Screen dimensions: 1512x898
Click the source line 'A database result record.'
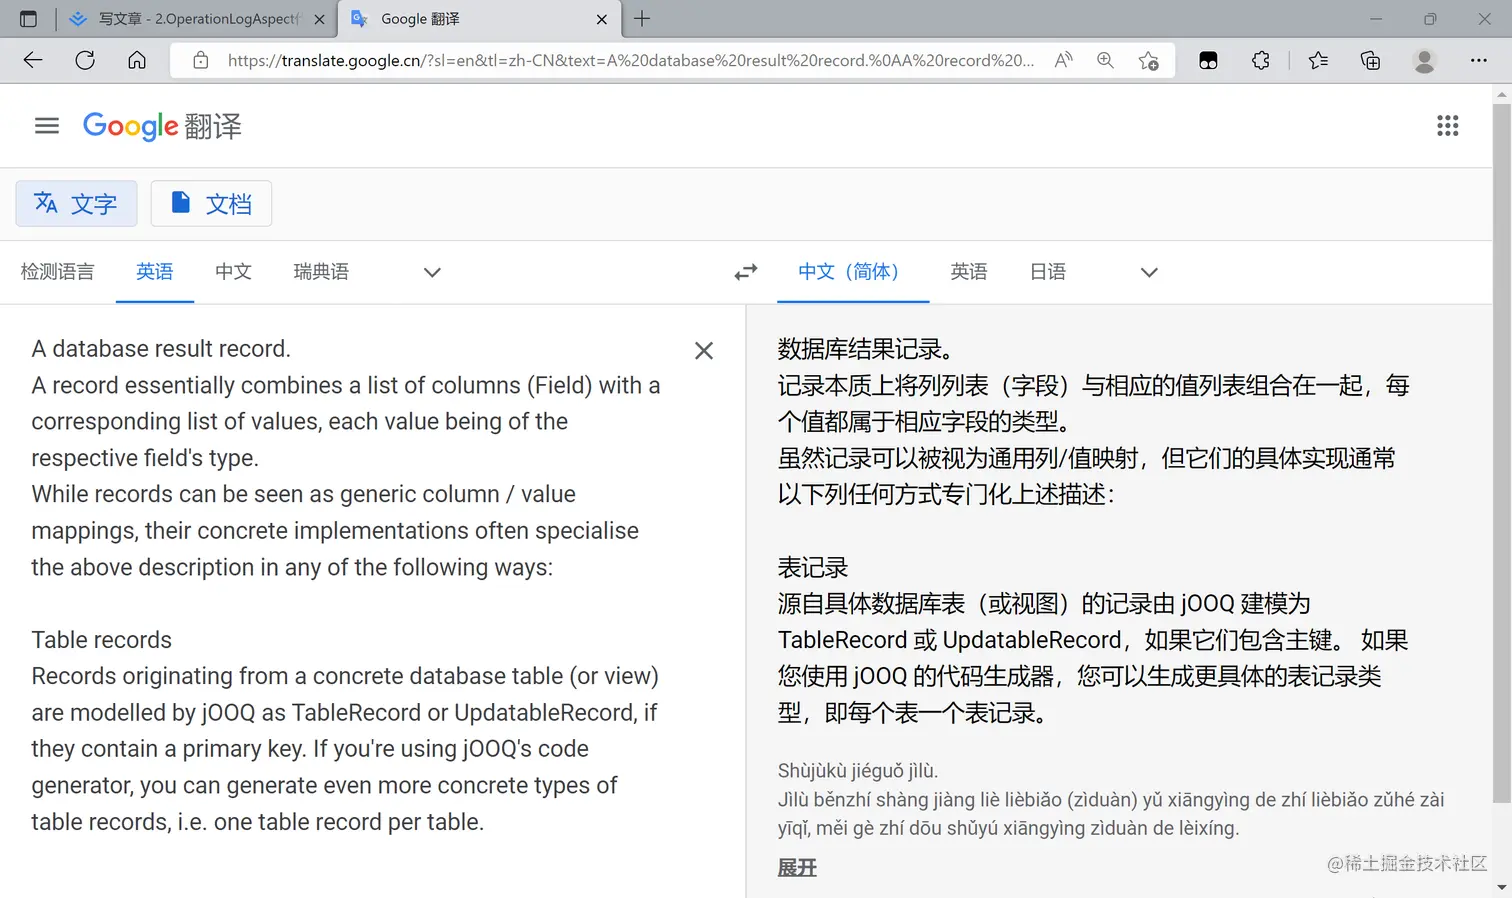(x=161, y=349)
